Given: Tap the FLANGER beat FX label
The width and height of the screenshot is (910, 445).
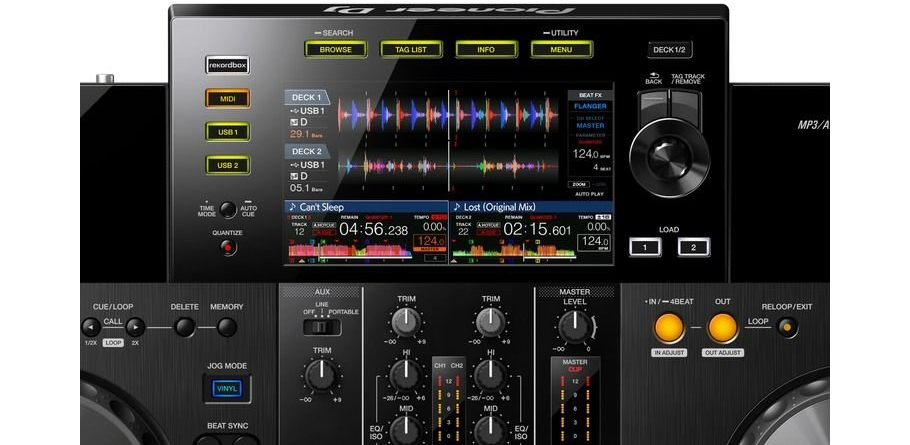Looking at the screenshot, I should 590,106.
